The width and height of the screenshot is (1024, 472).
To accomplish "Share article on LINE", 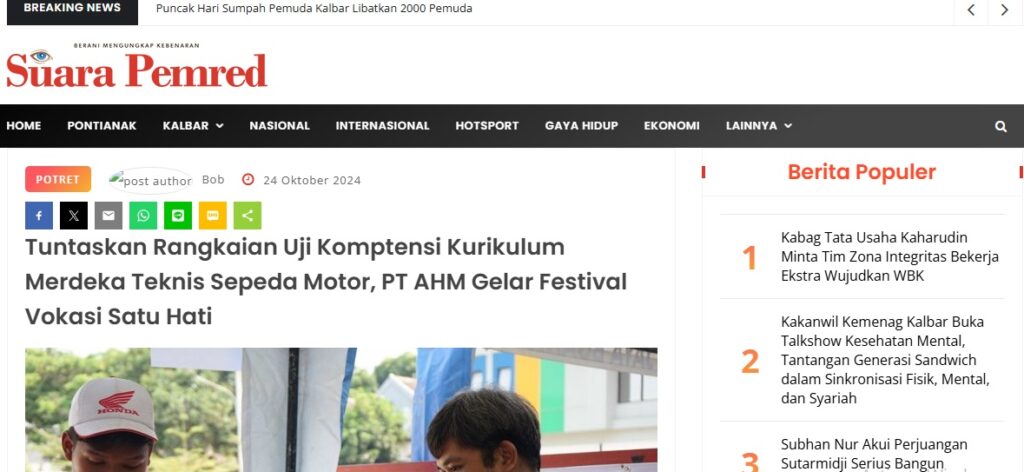I will 178,215.
